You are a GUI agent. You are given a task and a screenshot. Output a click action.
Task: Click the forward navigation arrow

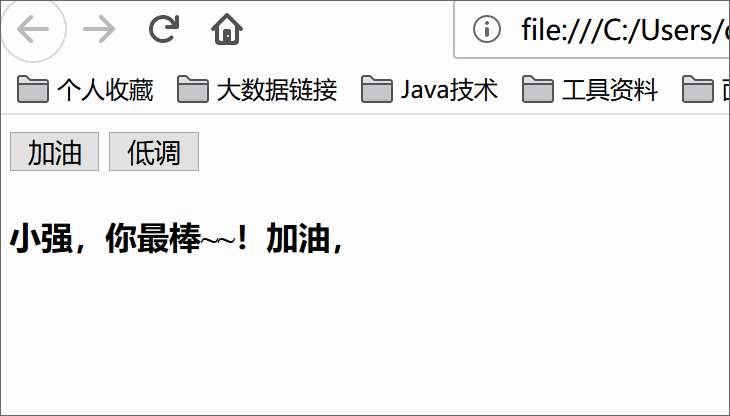pyautogui.click(x=99, y=29)
